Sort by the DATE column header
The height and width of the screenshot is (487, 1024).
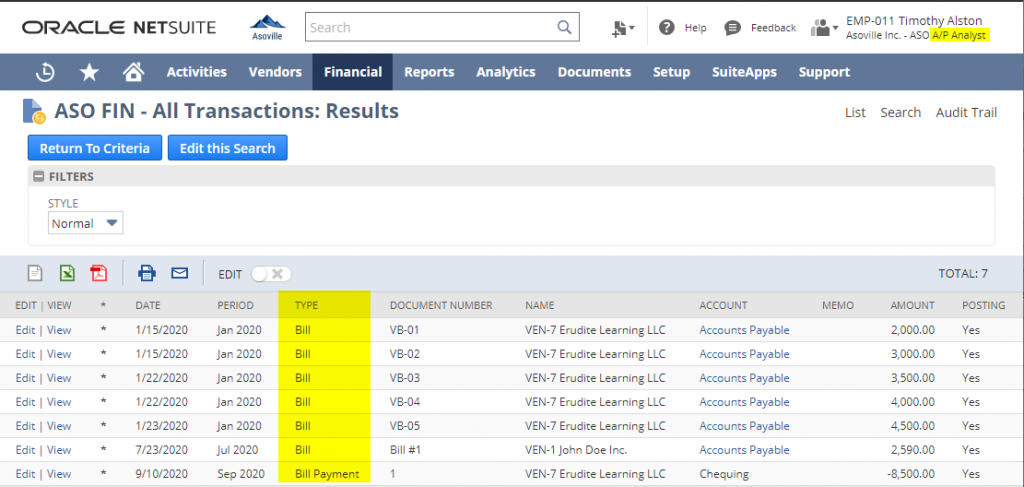pos(148,305)
